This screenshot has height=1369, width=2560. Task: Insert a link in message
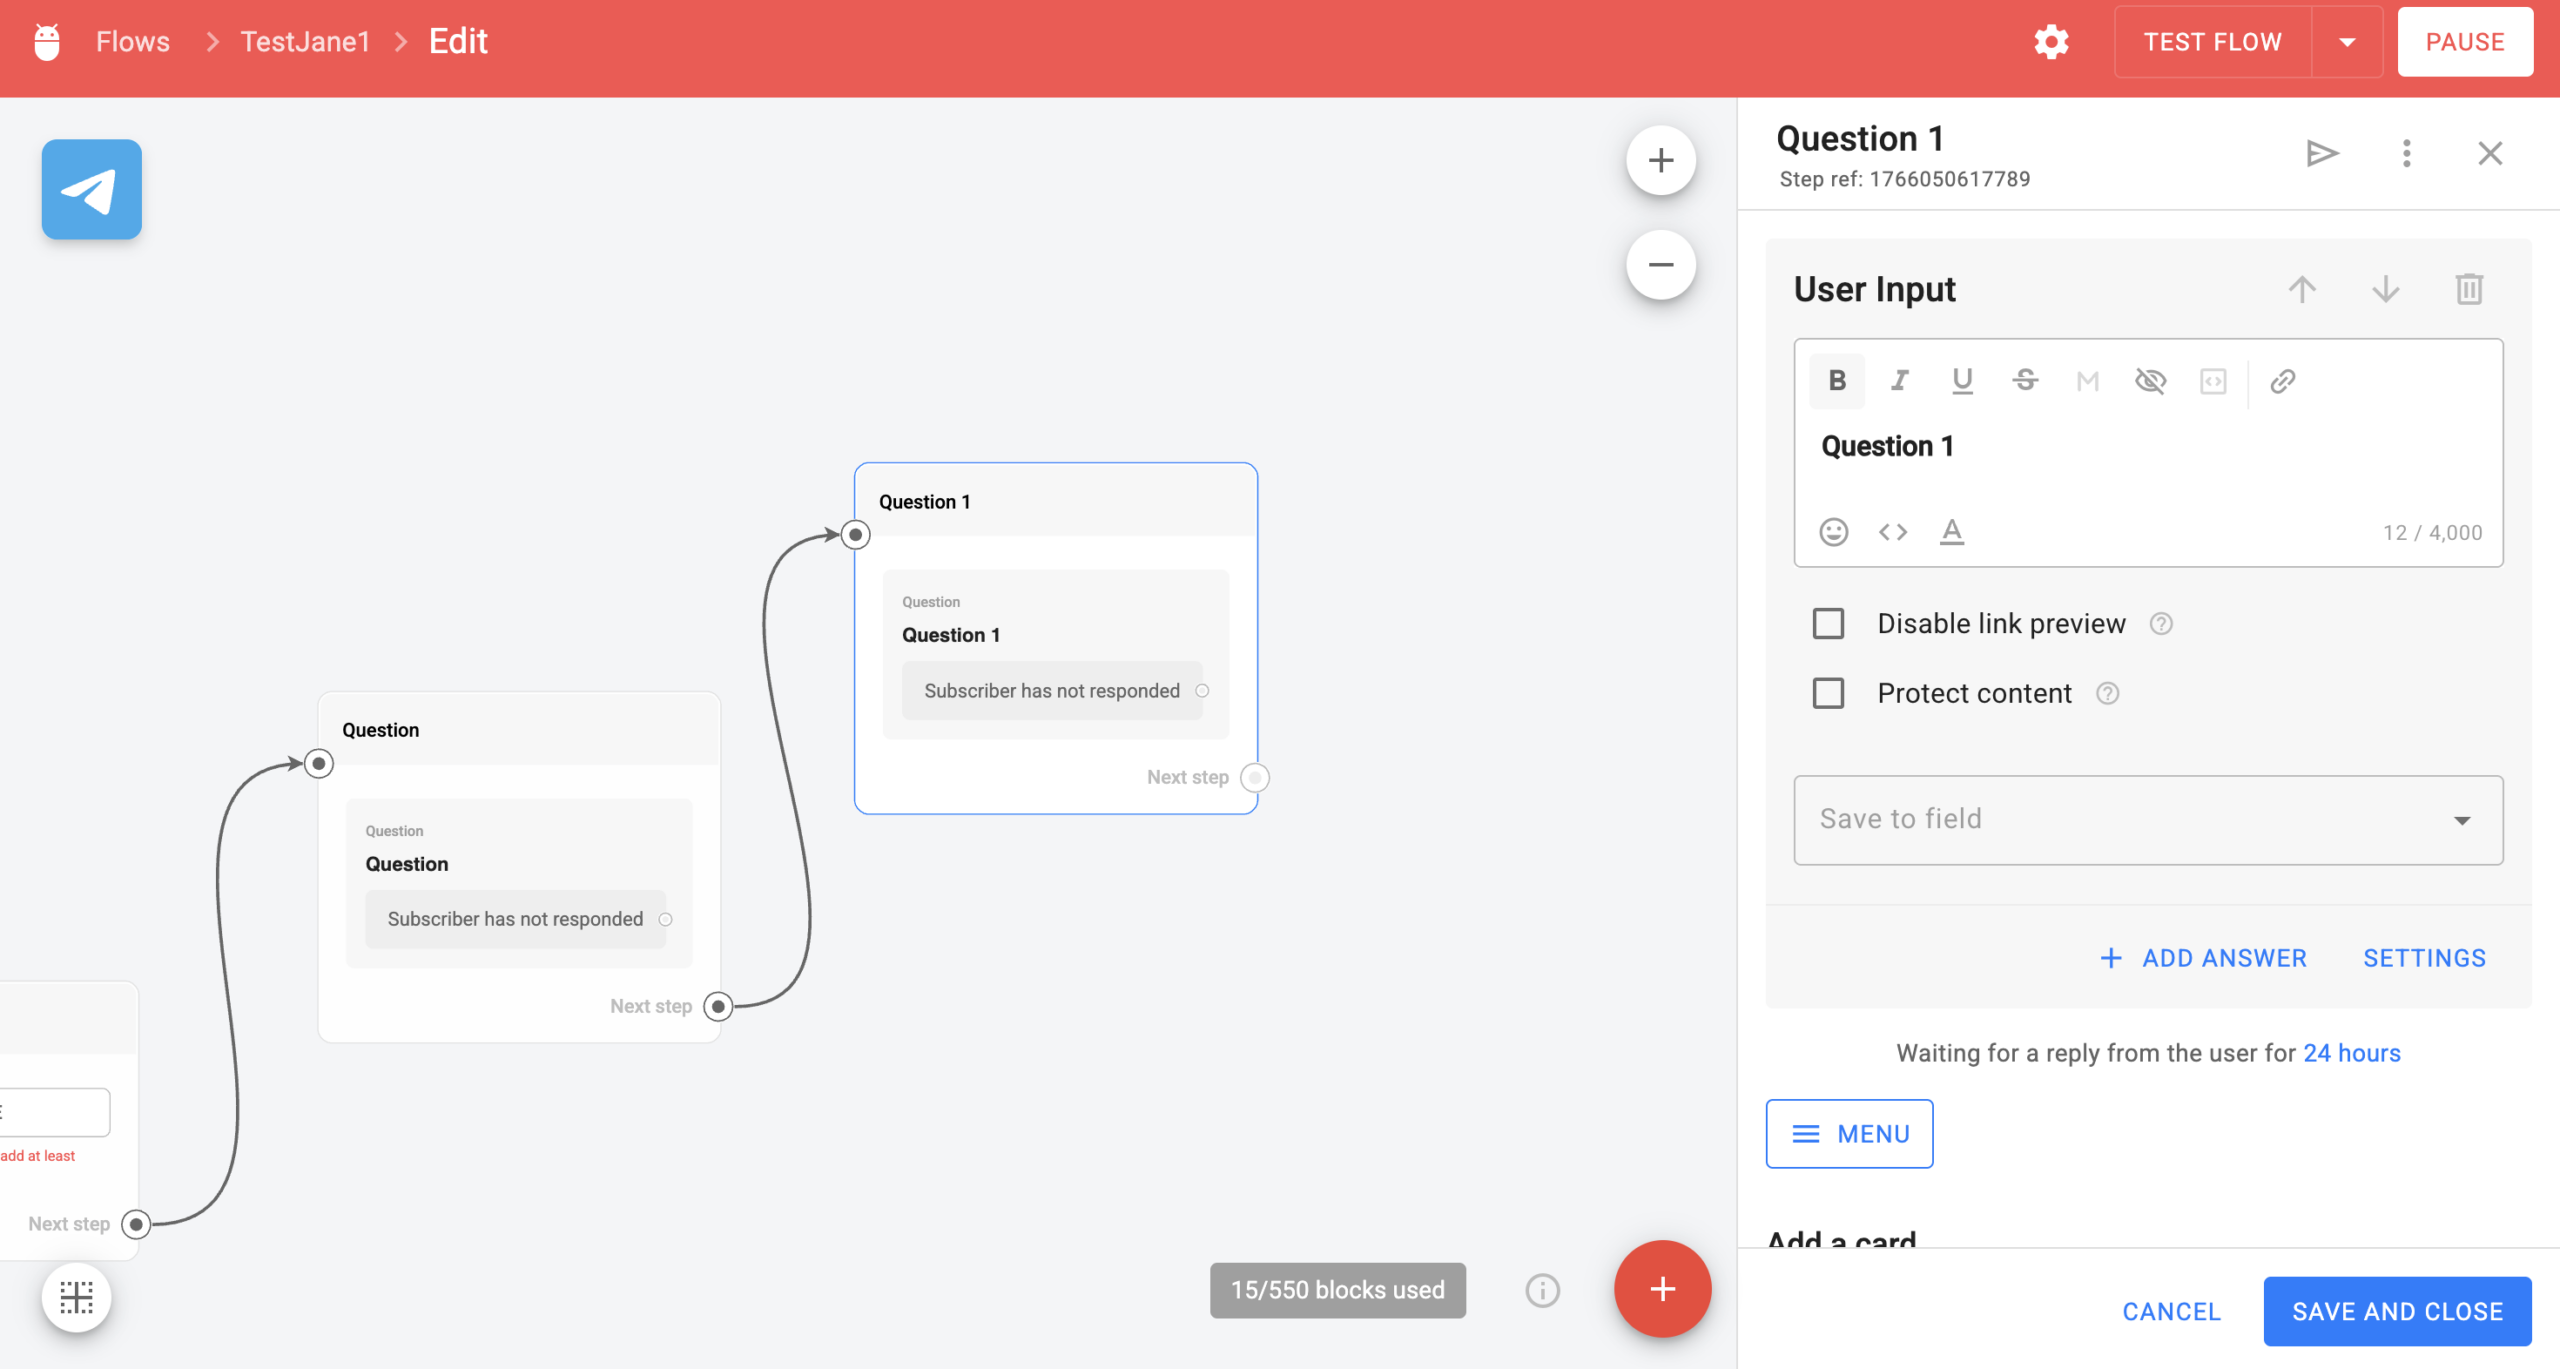pos(2282,381)
